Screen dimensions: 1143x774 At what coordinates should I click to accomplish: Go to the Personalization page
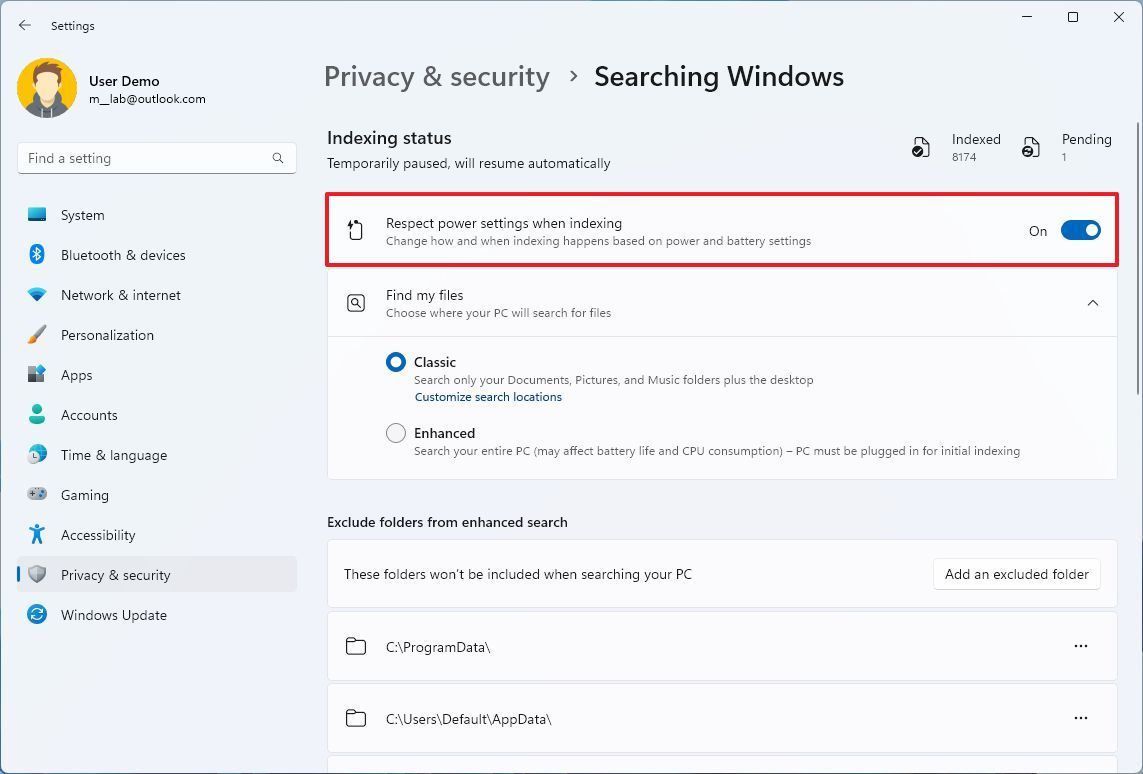107,335
